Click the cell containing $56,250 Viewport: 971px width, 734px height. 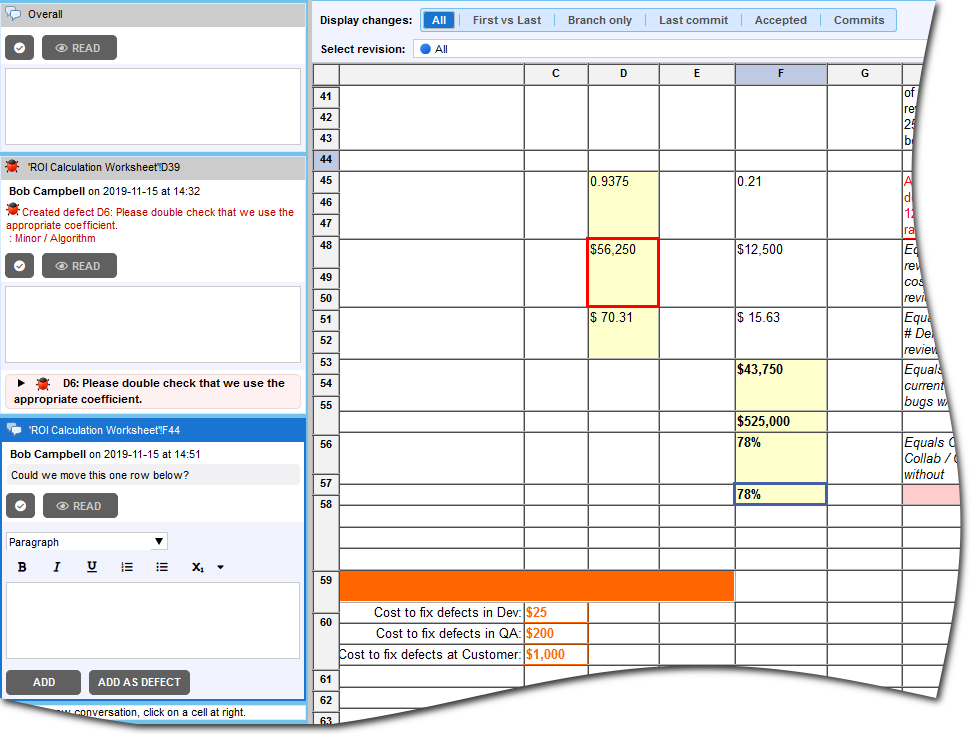(623, 273)
